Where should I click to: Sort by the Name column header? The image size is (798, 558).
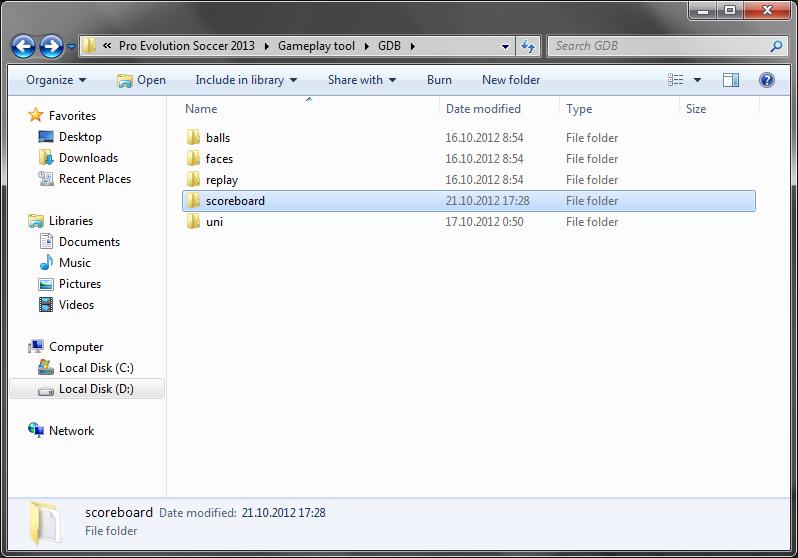tap(201, 109)
